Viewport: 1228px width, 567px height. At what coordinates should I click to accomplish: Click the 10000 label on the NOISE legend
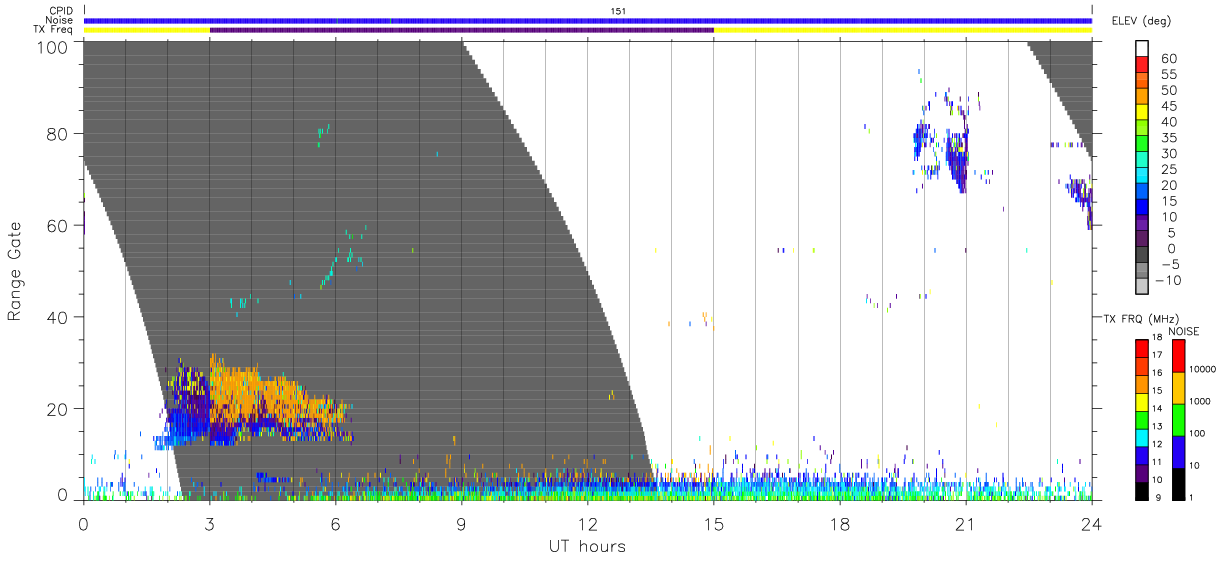tap(1203, 370)
